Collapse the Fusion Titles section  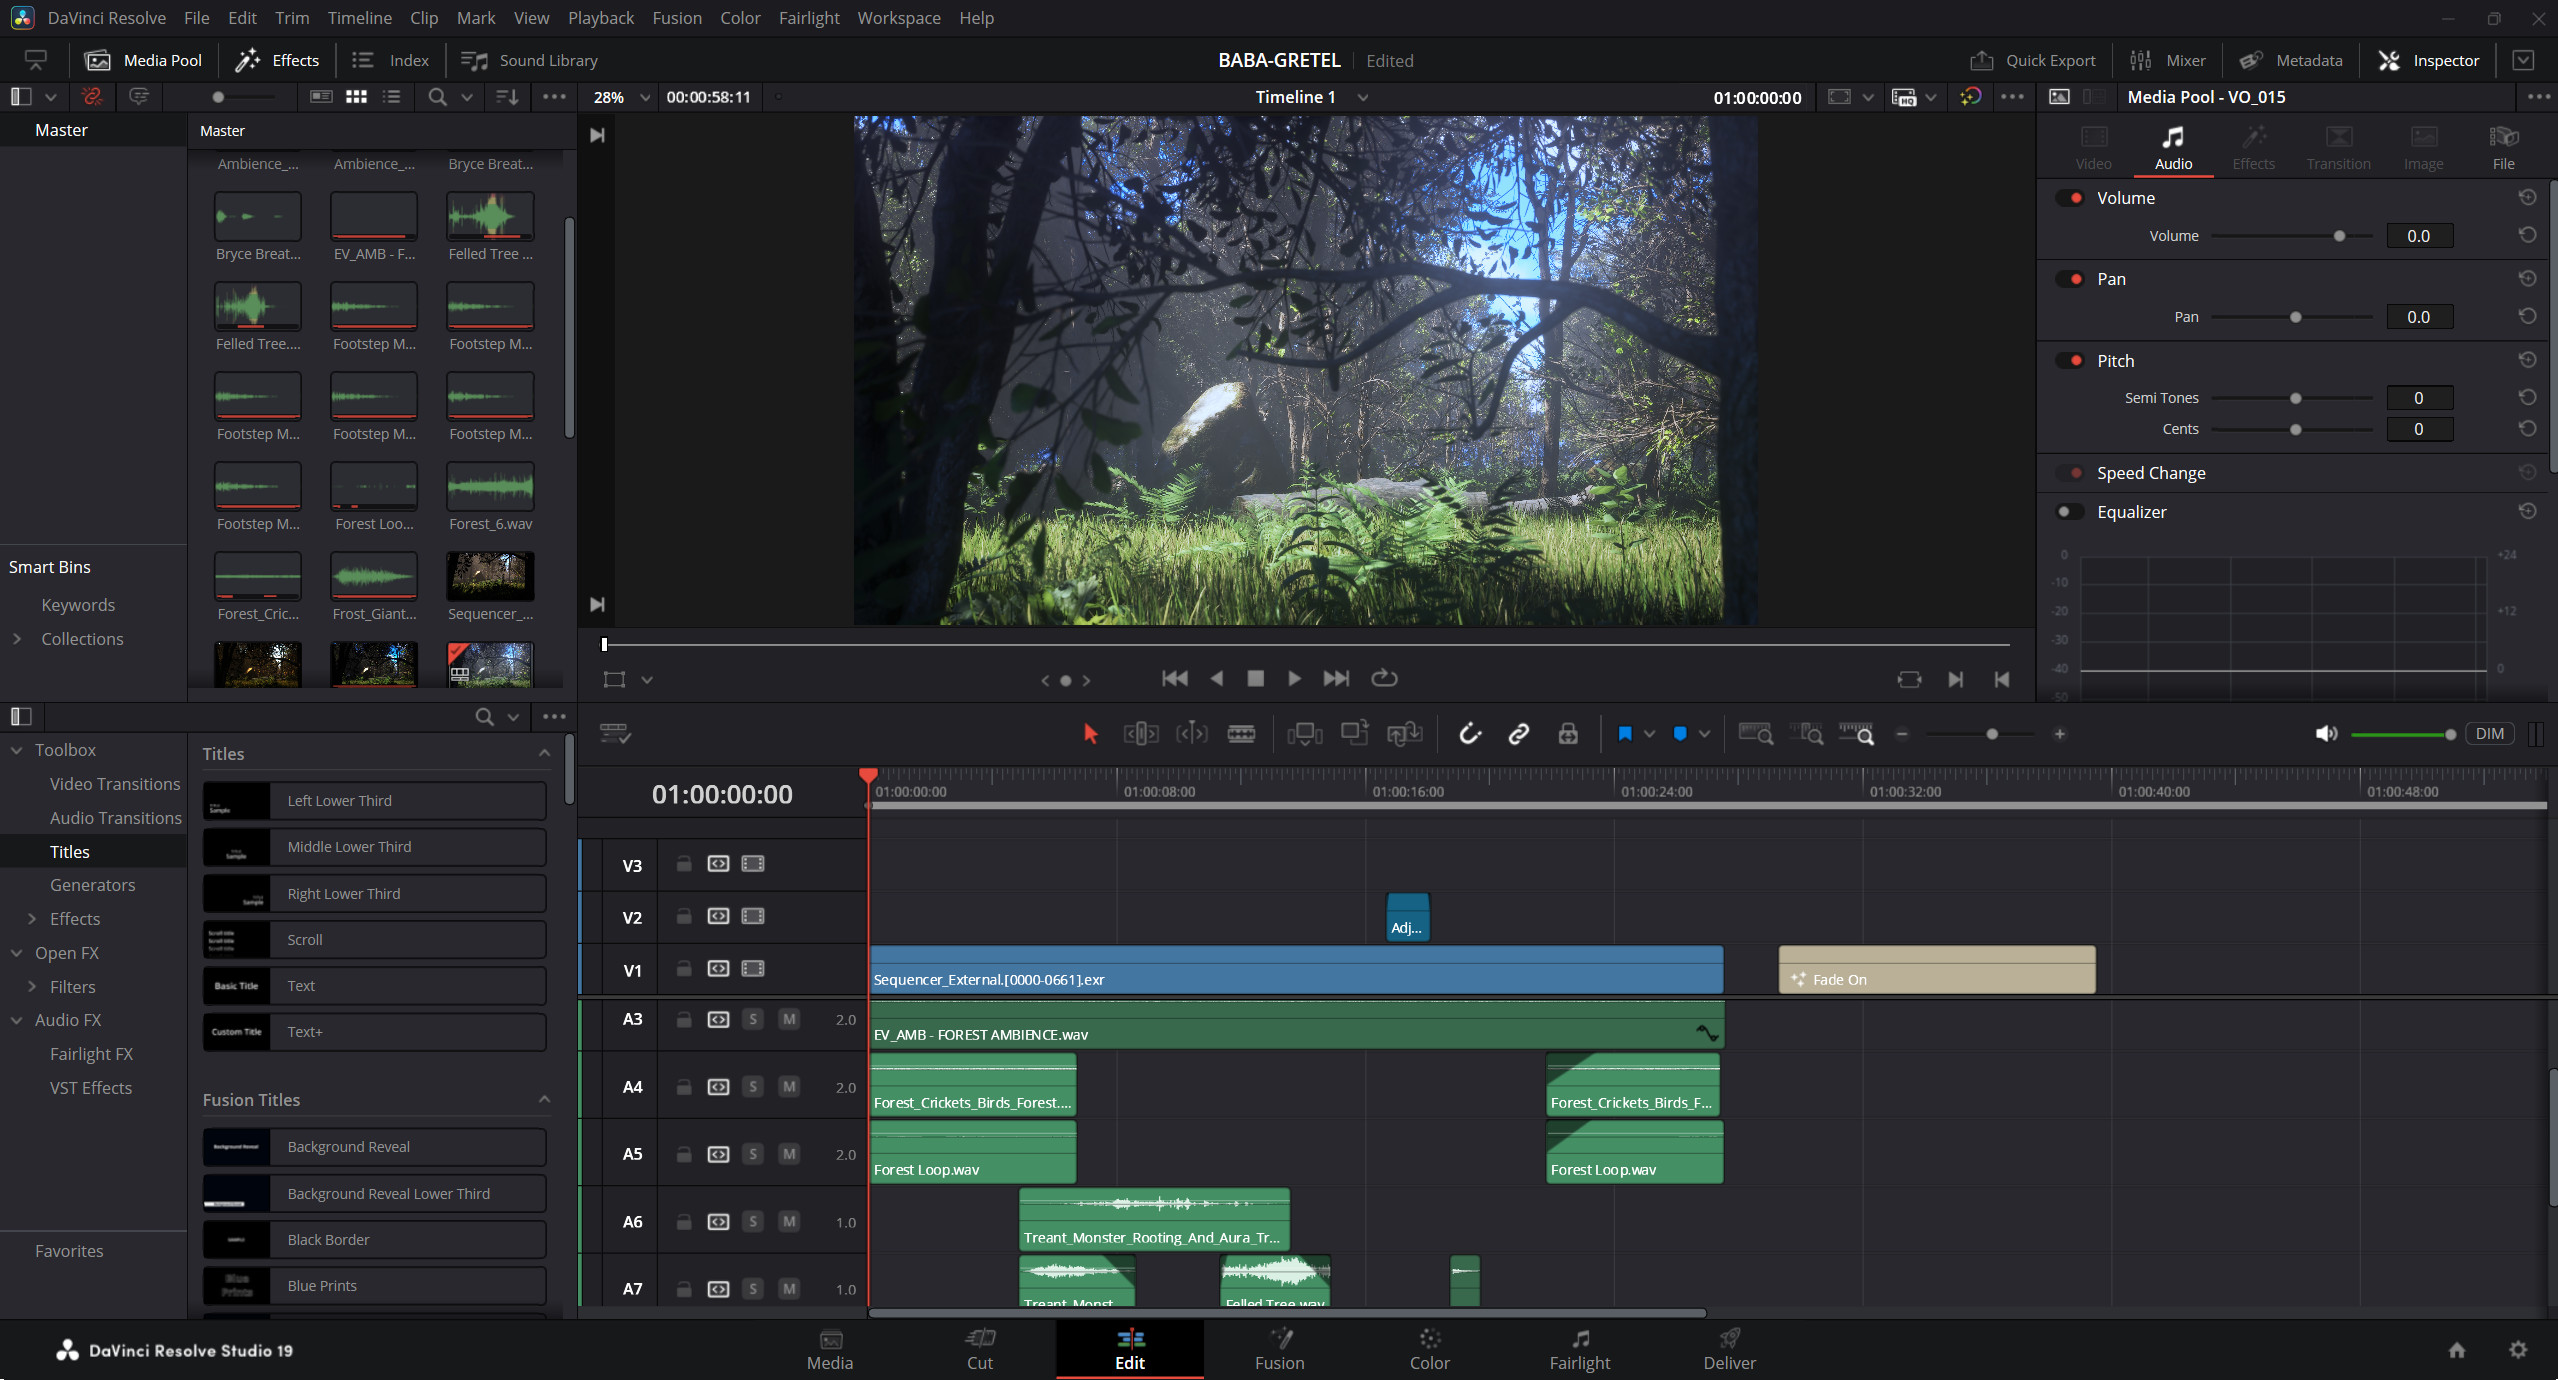click(544, 1099)
